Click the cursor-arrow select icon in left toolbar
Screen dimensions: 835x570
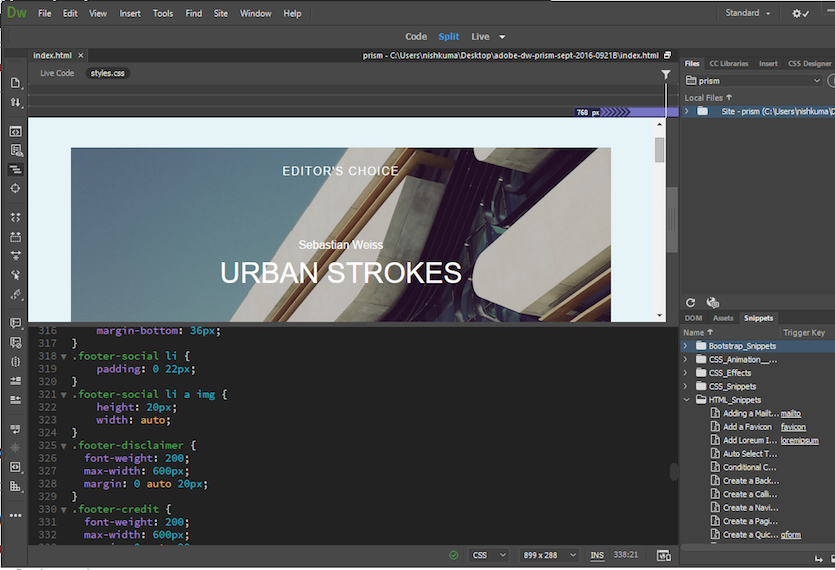(x=15, y=275)
